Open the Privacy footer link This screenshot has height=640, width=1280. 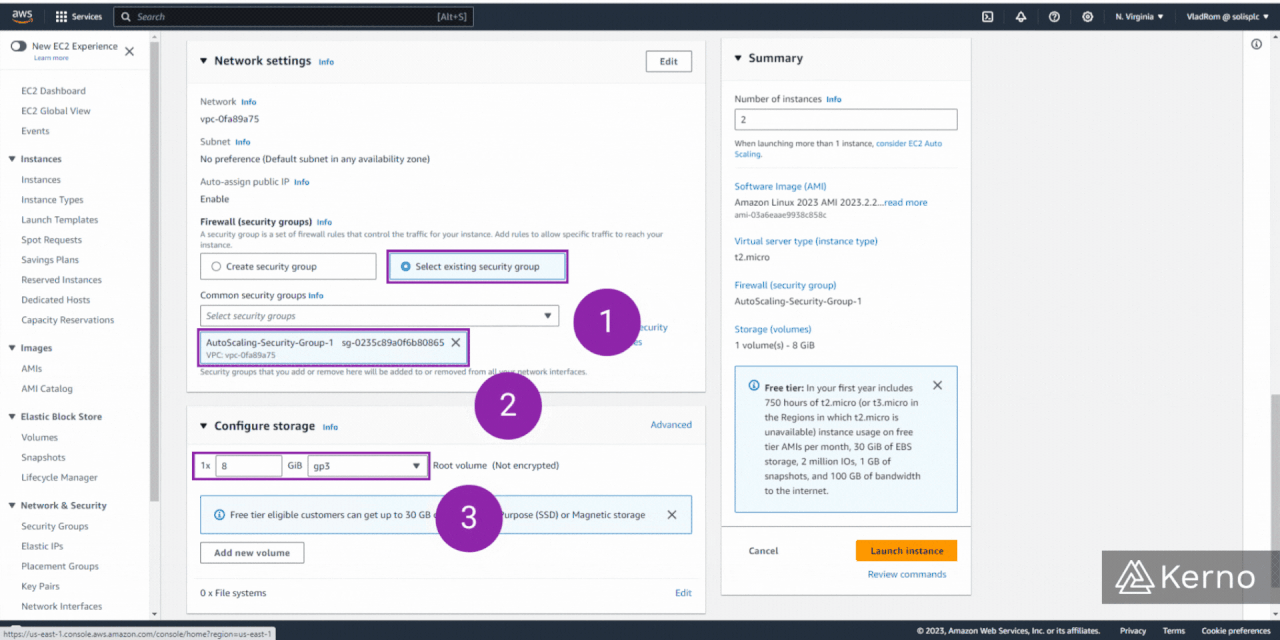tap(1133, 631)
